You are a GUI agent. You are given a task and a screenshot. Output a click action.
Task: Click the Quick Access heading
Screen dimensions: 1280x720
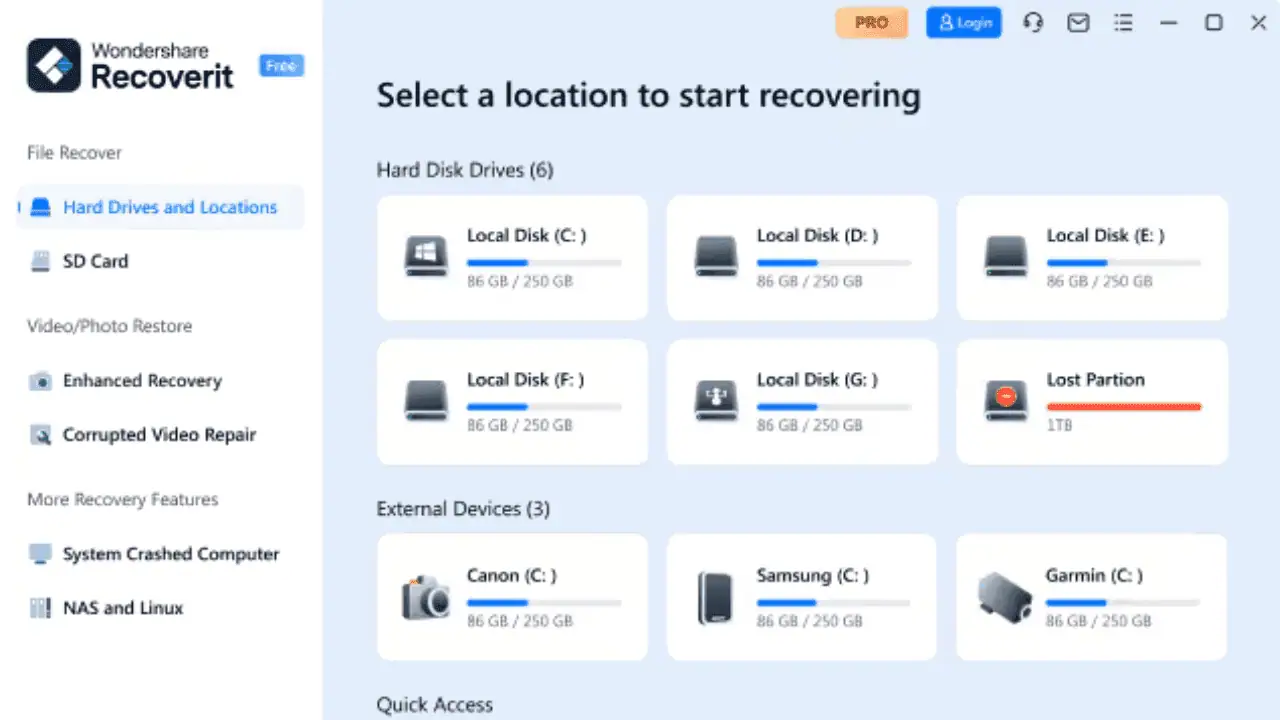(x=435, y=705)
